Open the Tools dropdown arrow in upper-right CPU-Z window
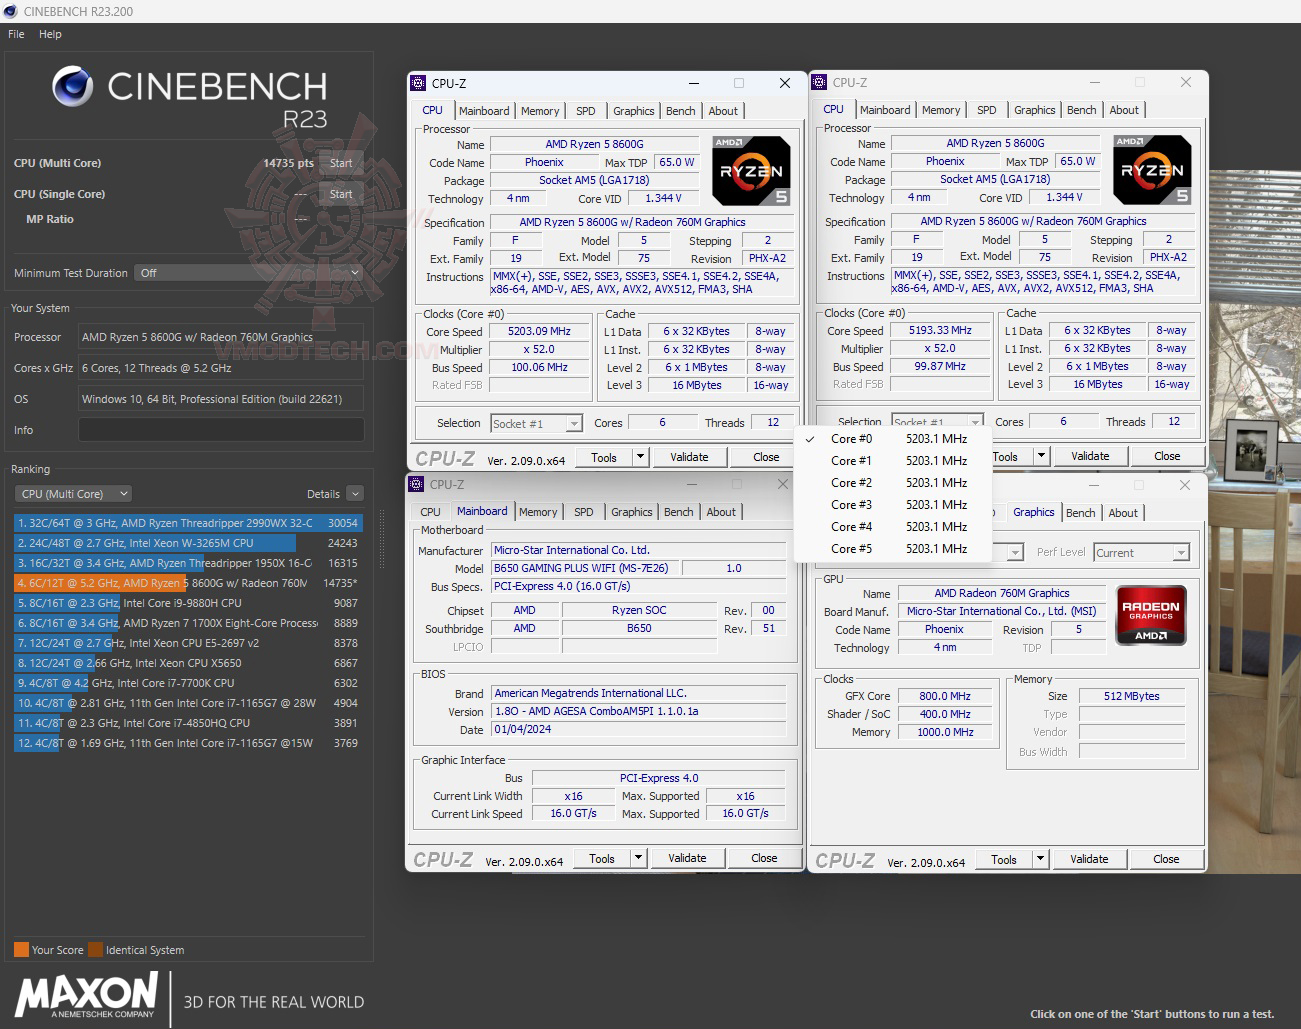The width and height of the screenshot is (1301, 1029). pos(1041,456)
